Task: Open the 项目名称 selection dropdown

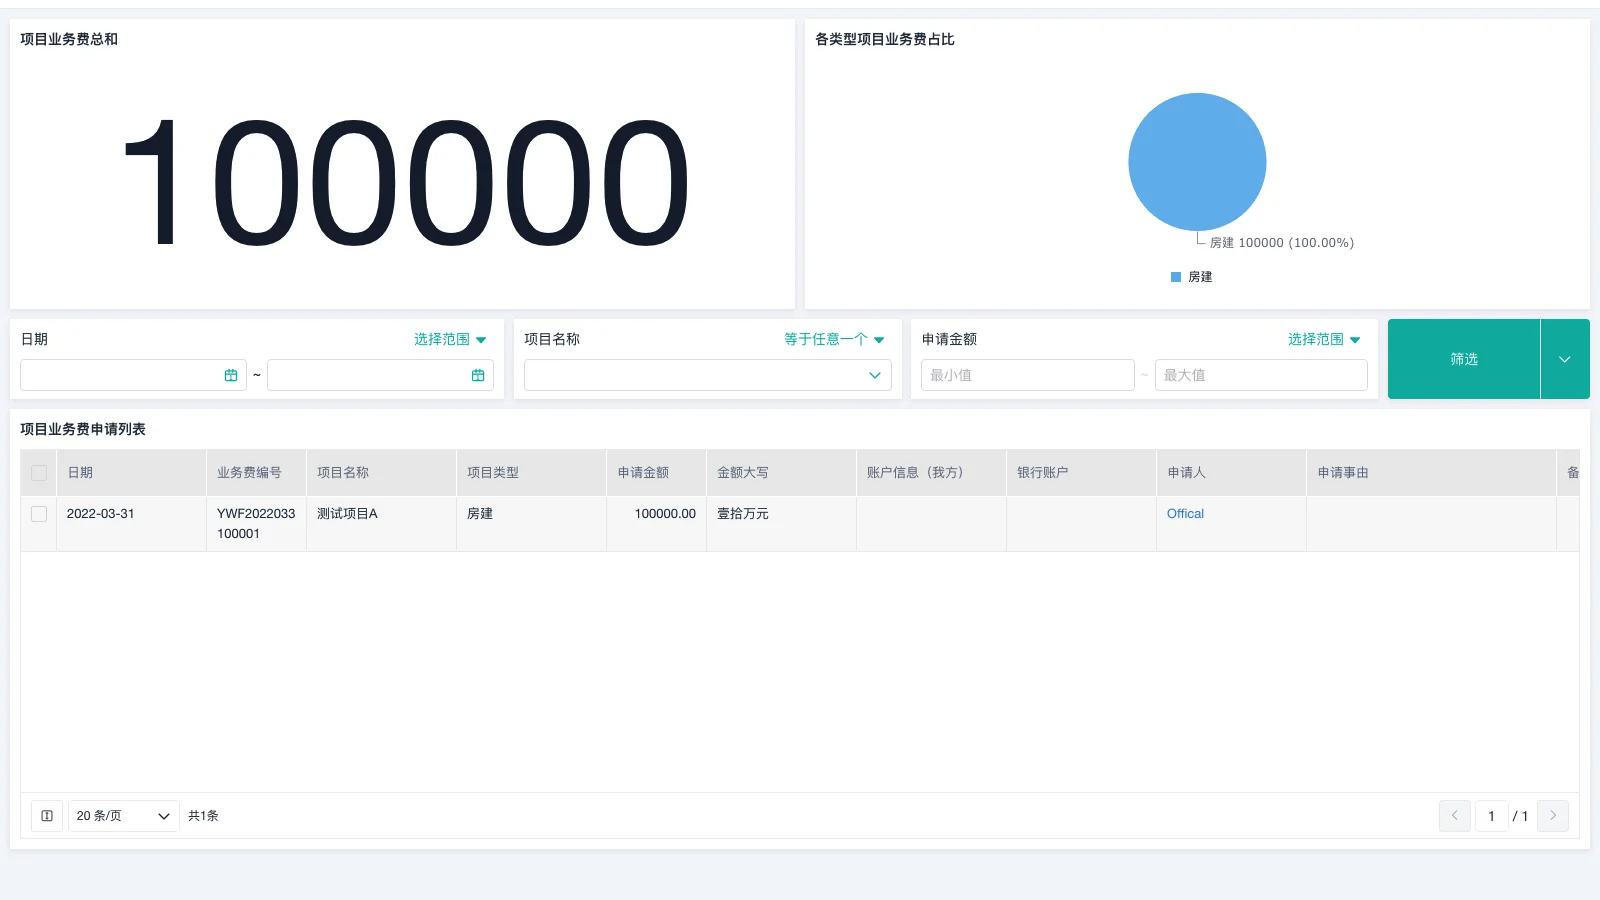Action: 707,375
